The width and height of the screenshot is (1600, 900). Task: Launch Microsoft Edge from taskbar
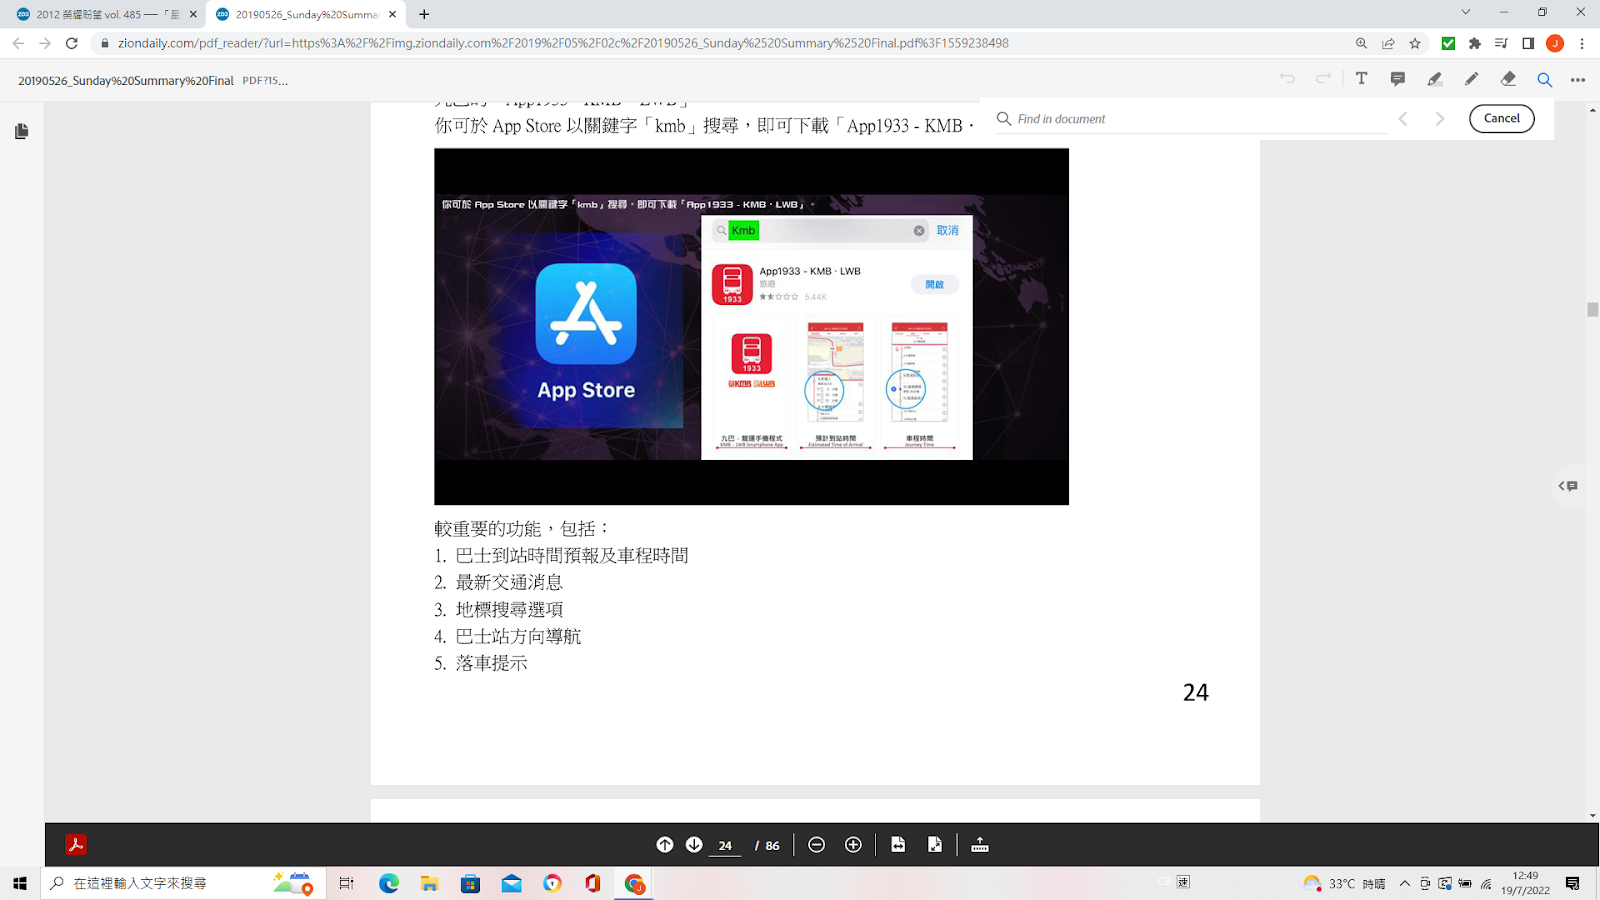(x=389, y=883)
